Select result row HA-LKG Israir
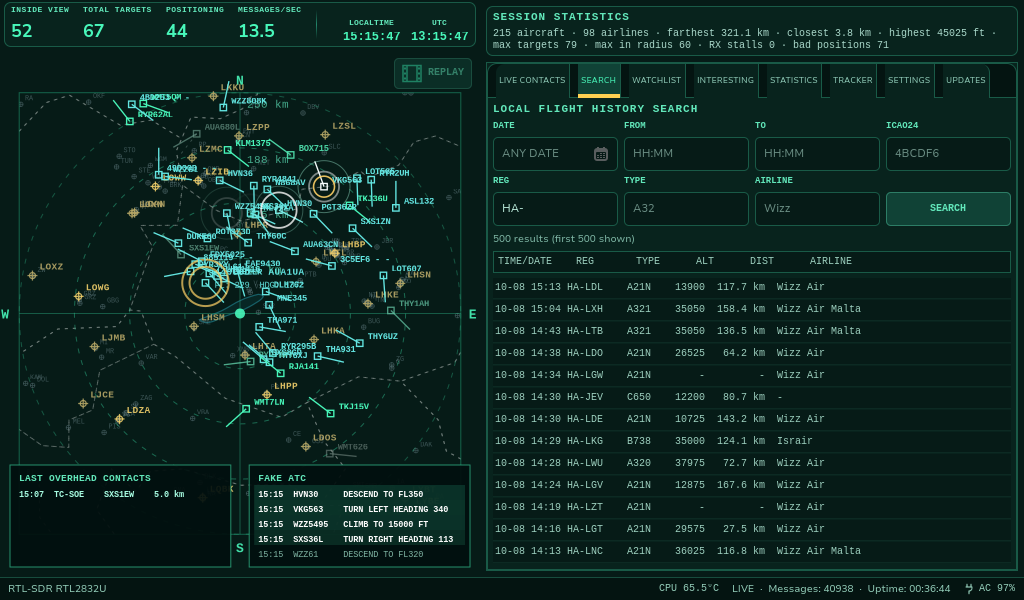Screen dimensions: 1024x600 [752, 441]
